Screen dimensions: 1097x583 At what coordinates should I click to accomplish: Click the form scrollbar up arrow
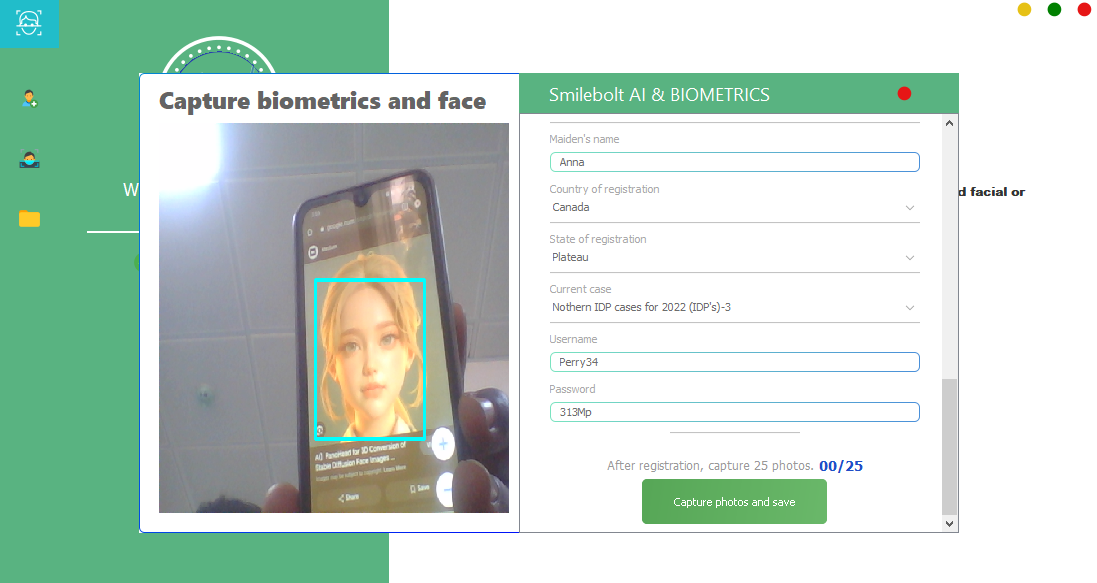point(949,123)
